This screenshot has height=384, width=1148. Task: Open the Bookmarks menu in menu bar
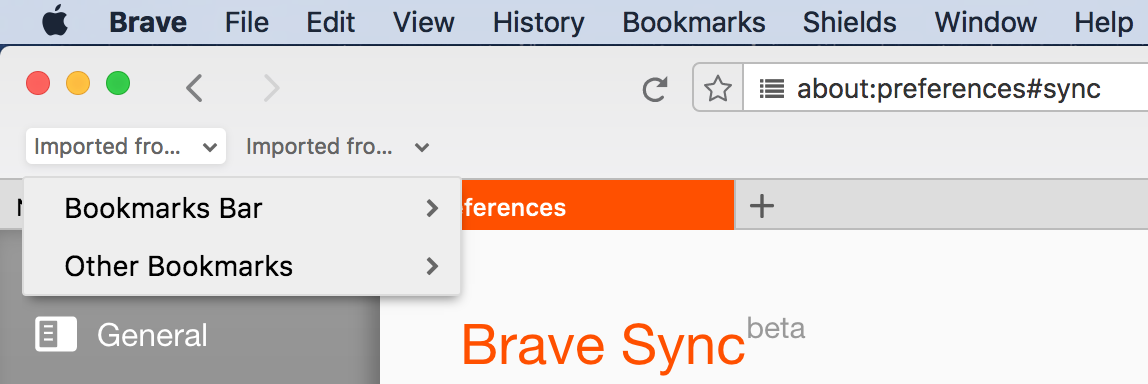(693, 23)
